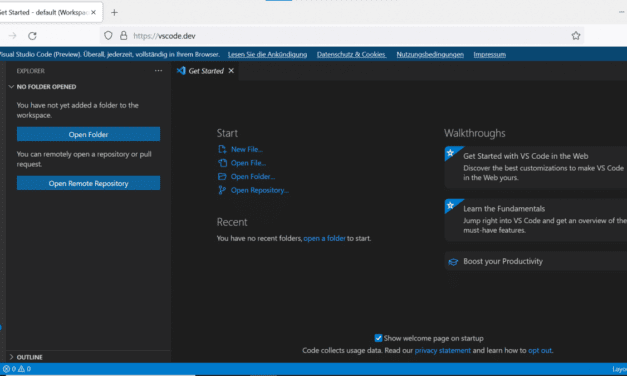Close the browser tab Get Started - default
This screenshot has height=376, width=627.
pos(93,12)
